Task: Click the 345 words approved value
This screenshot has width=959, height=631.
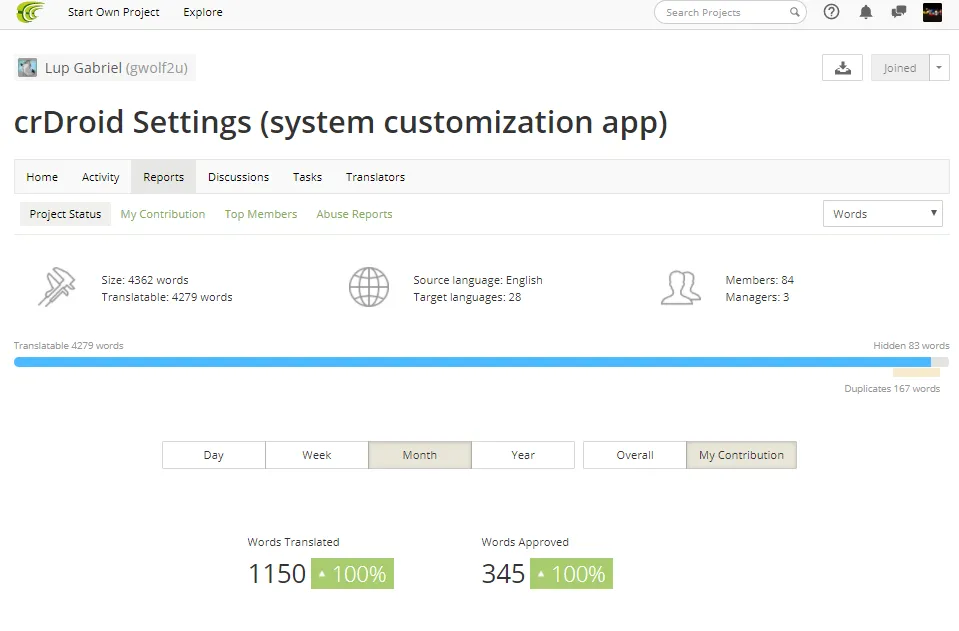Action: 503,574
